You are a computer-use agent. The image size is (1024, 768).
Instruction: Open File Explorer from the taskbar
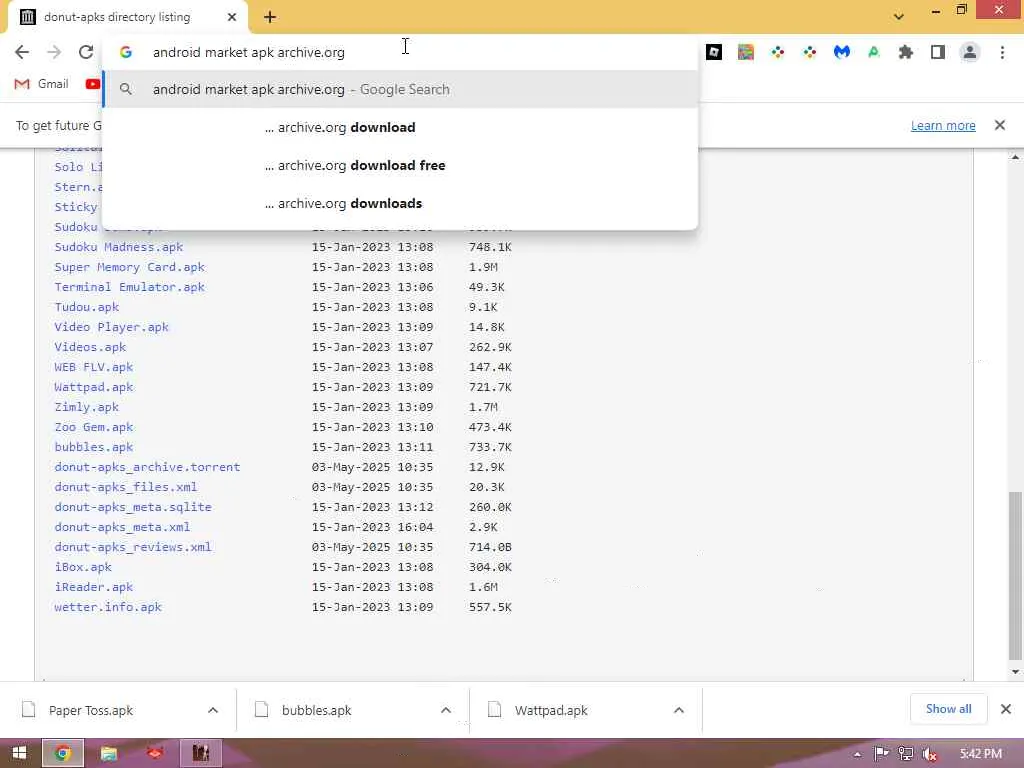(x=108, y=753)
